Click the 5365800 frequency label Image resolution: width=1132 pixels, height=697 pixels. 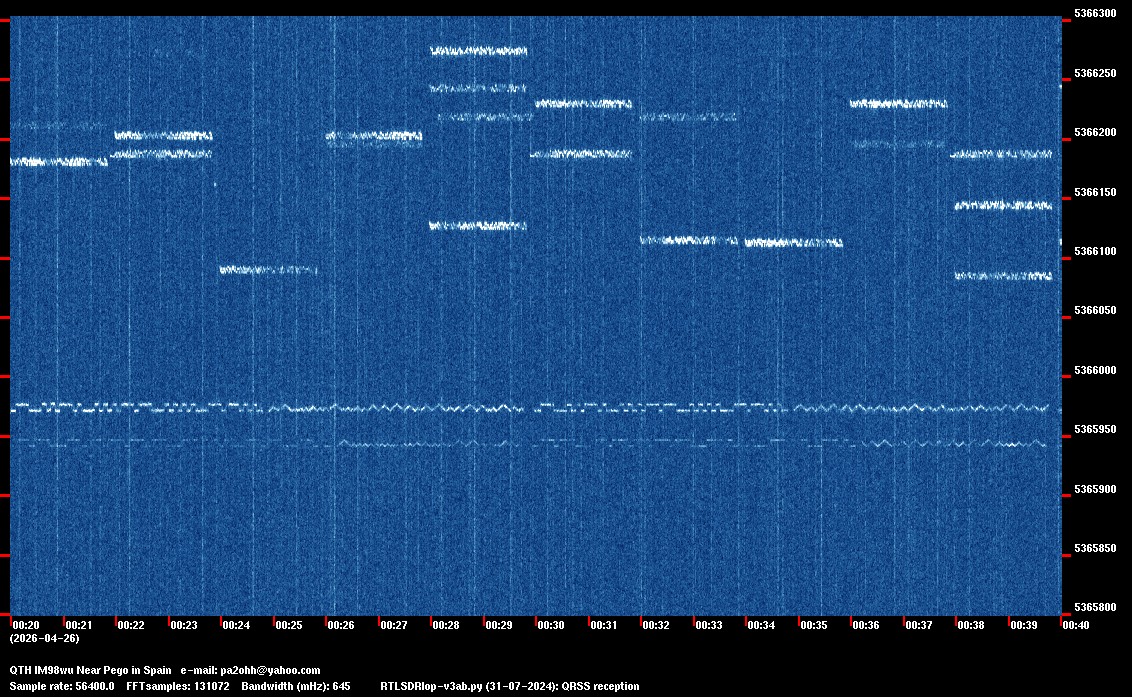click(1094, 608)
